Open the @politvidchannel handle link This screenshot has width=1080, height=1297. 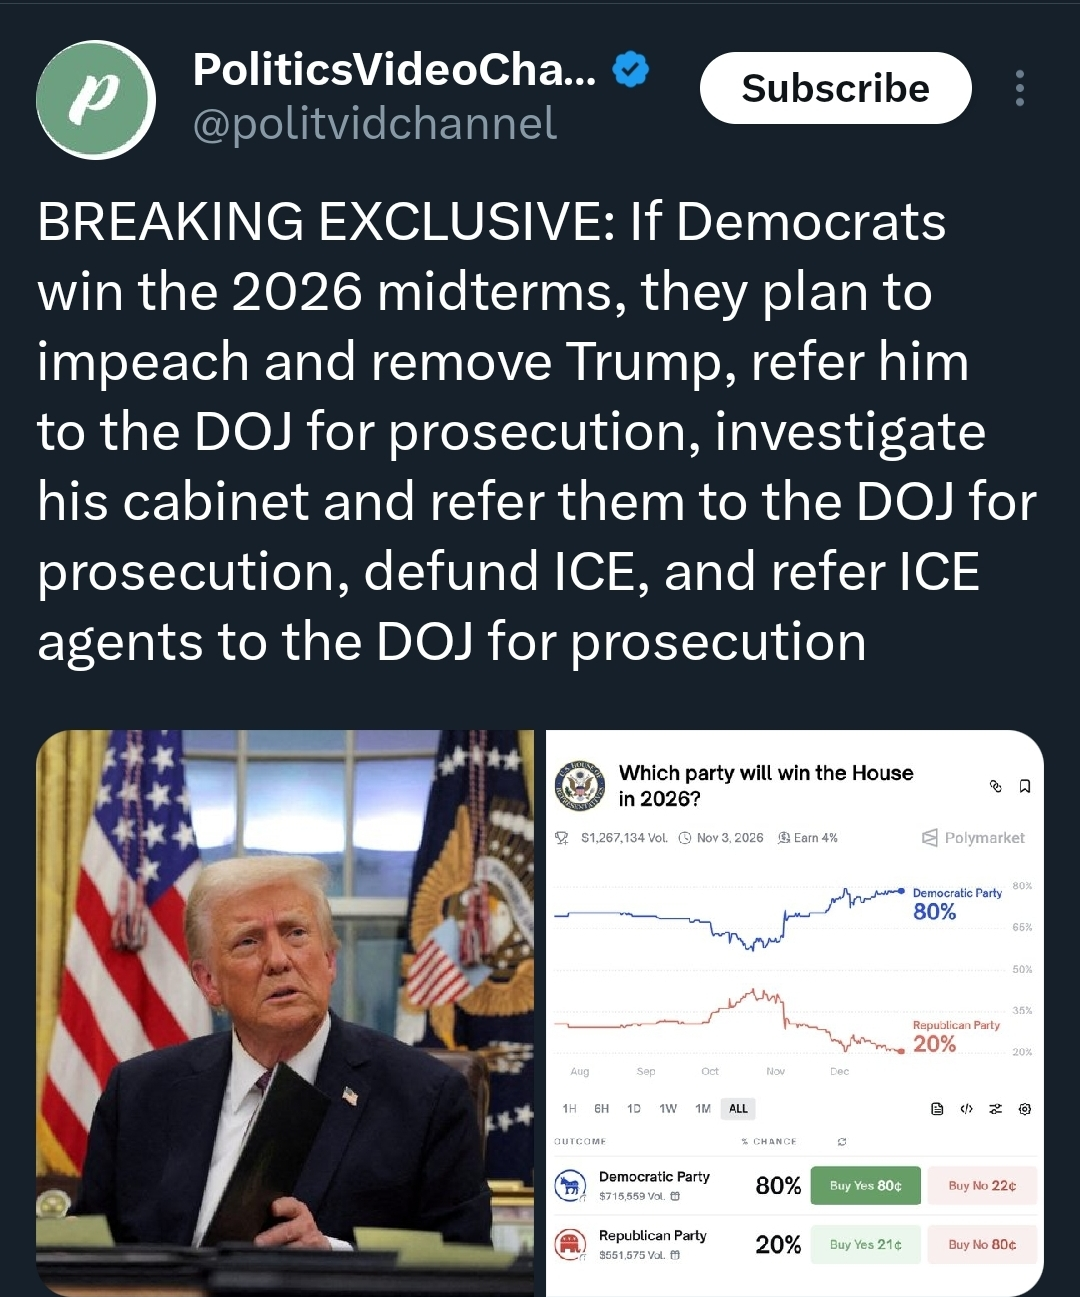374,124
